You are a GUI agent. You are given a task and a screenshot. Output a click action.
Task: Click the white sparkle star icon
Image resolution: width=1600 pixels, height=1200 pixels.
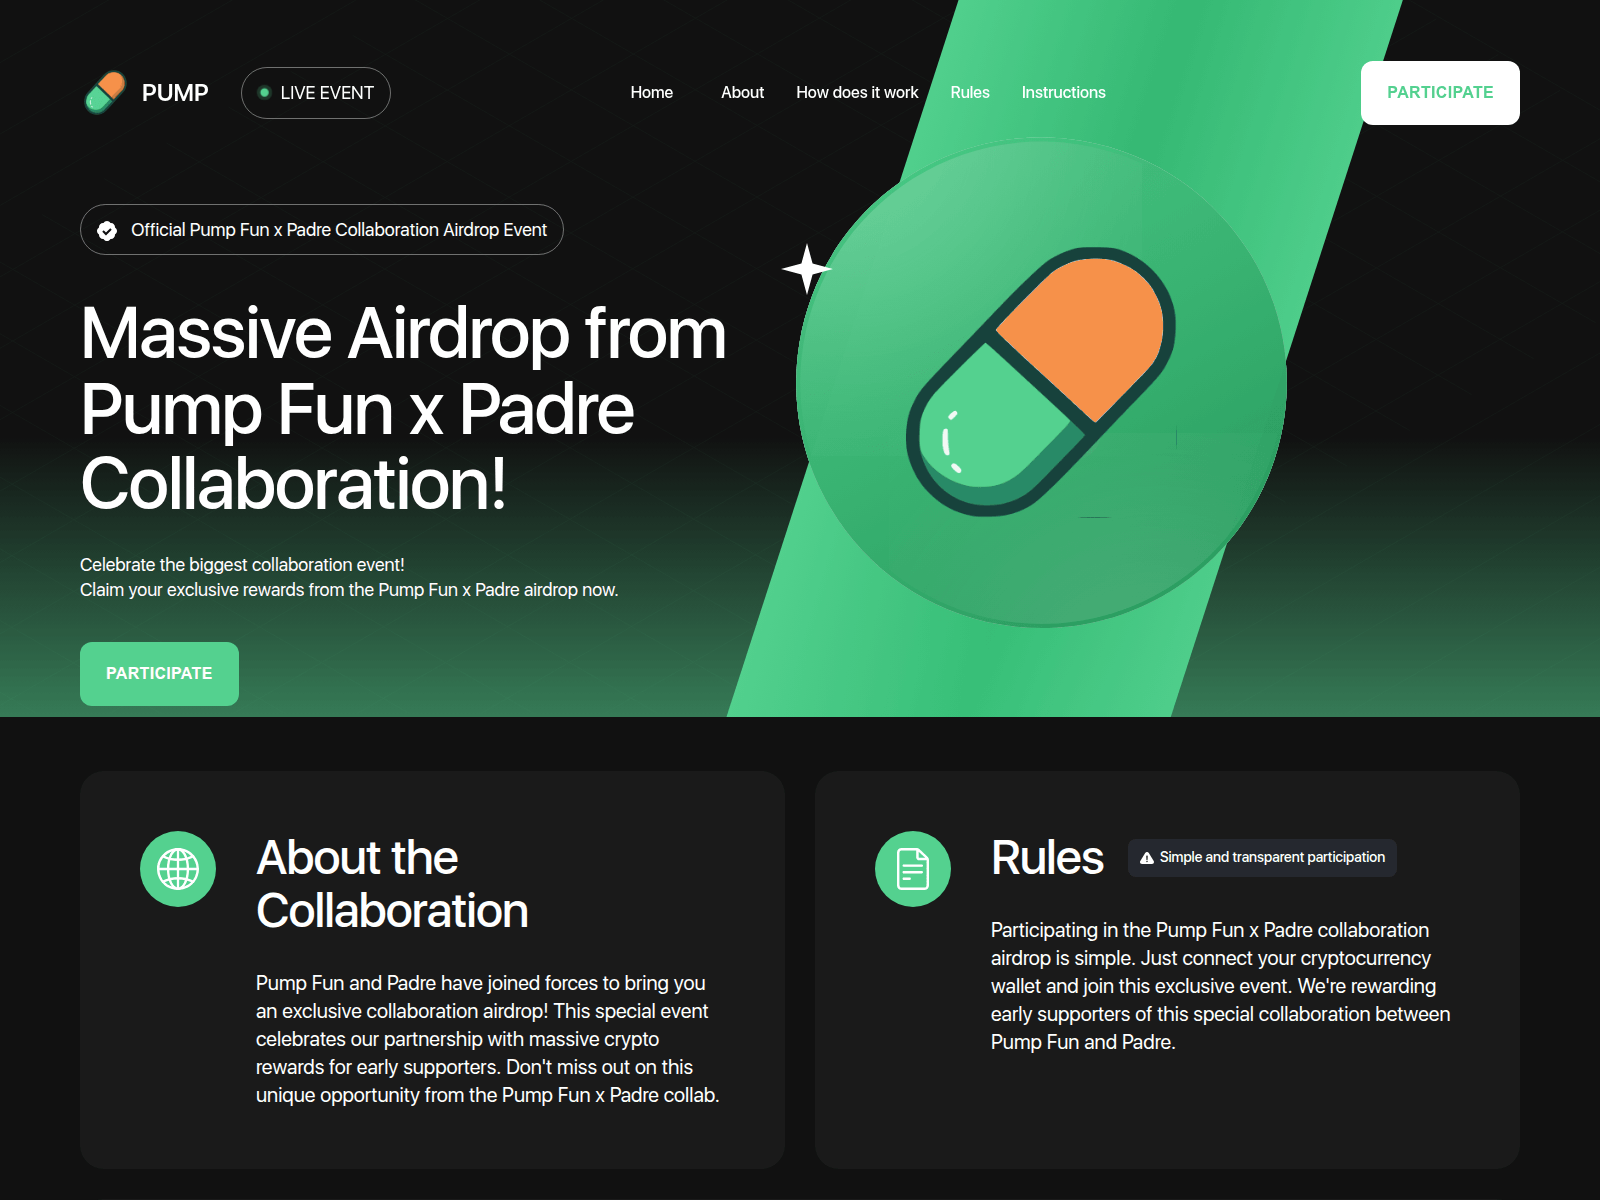tap(806, 268)
